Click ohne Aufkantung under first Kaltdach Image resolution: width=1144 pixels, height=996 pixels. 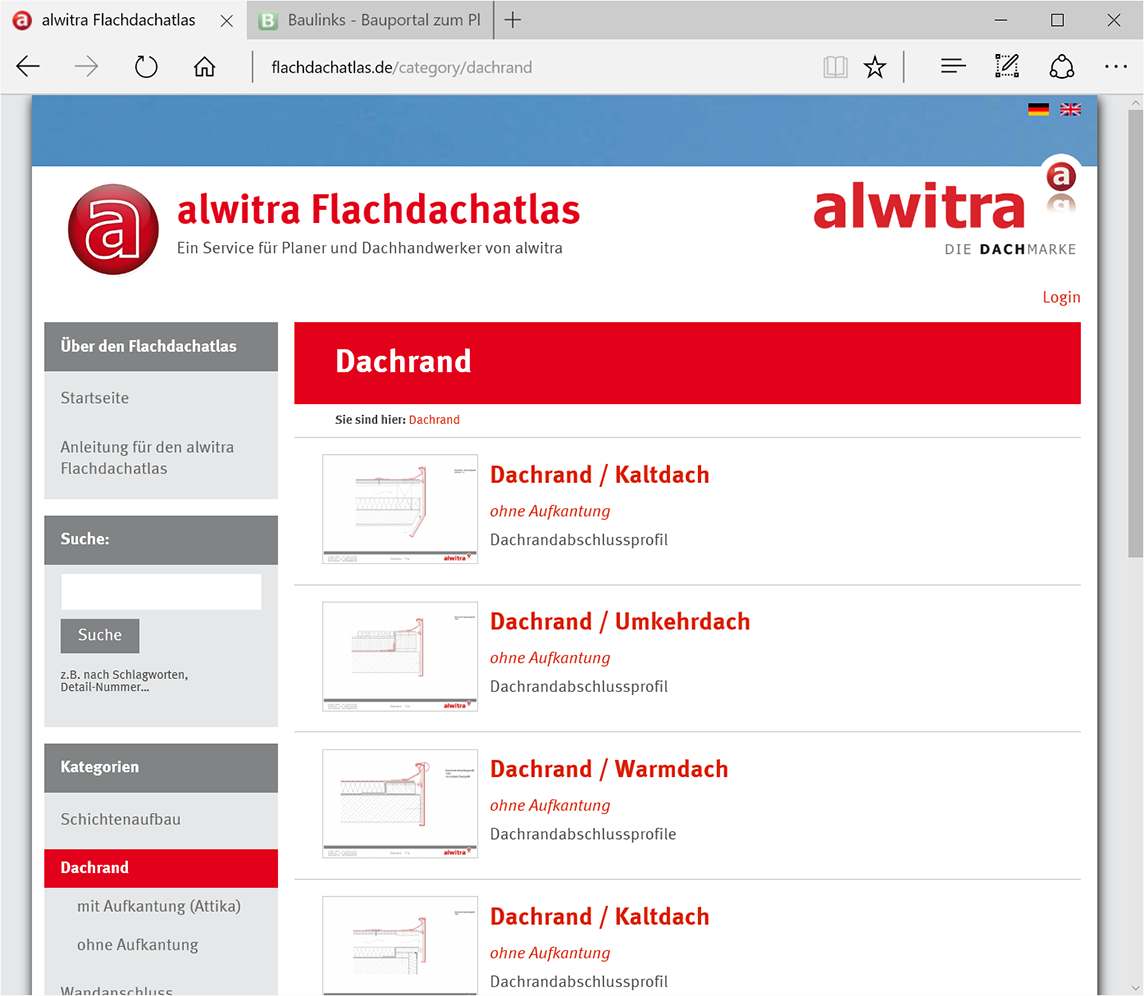point(550,511)
